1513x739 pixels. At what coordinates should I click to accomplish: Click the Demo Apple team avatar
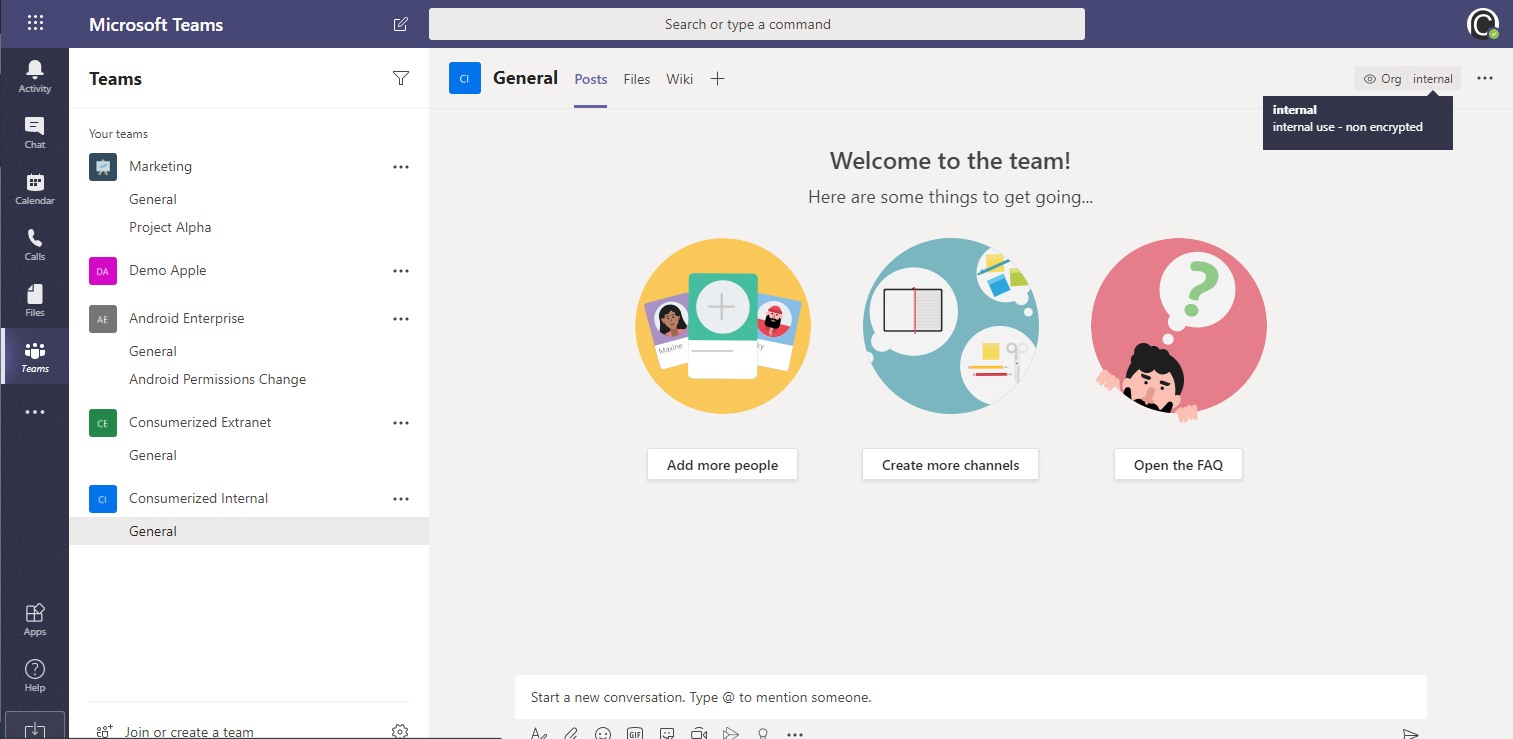point(103,271)
